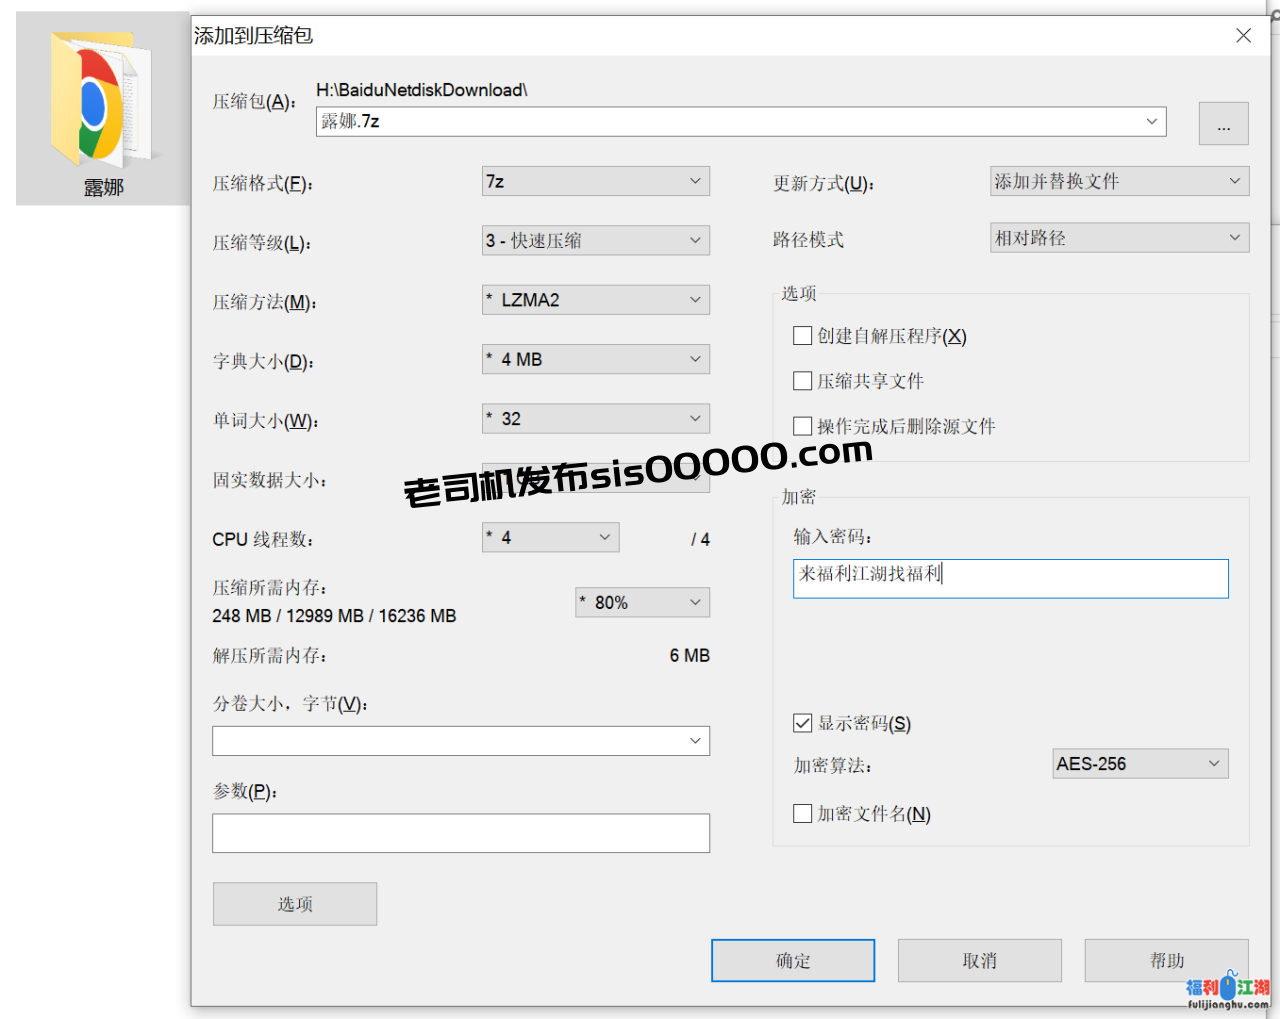Open 压缩方法 LZMA2 dropdown
1280x1019 pixels.
tap(596, 300)
